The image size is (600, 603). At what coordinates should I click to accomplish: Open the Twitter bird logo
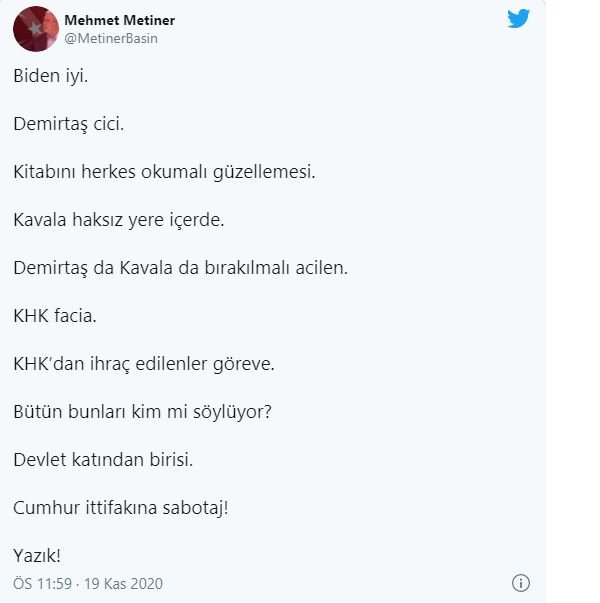(x=518, y=19)
